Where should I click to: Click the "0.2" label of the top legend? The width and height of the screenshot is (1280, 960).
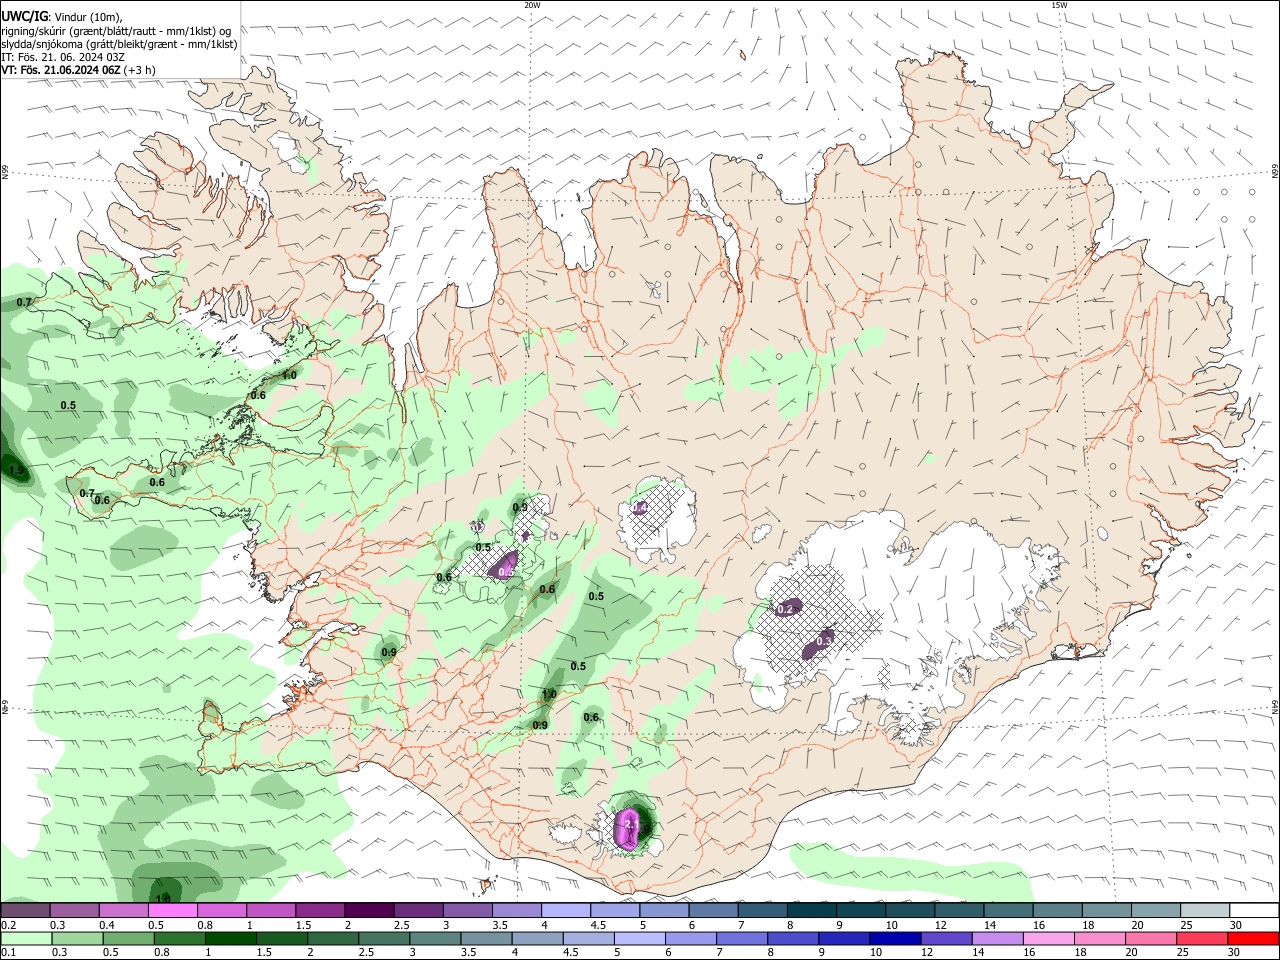coord(8,925)
